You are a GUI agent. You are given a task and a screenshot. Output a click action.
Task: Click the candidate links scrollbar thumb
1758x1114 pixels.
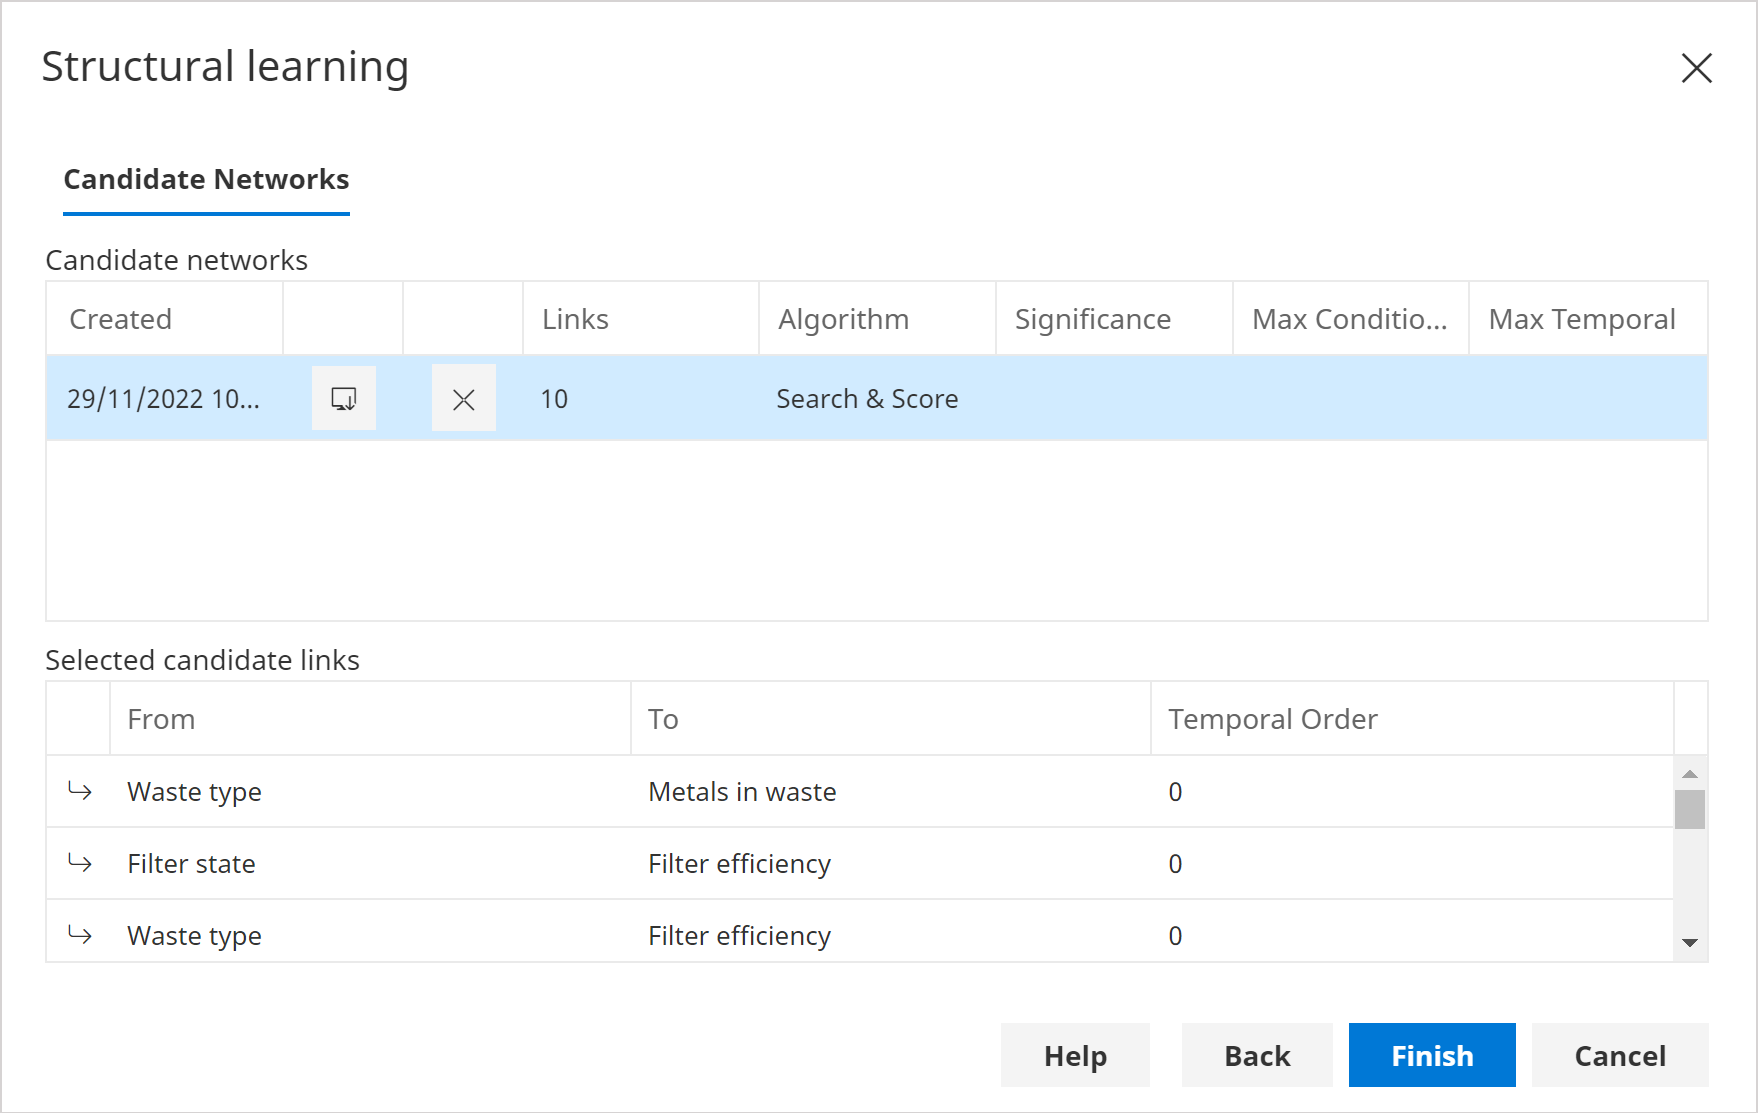coord(1689,809)
